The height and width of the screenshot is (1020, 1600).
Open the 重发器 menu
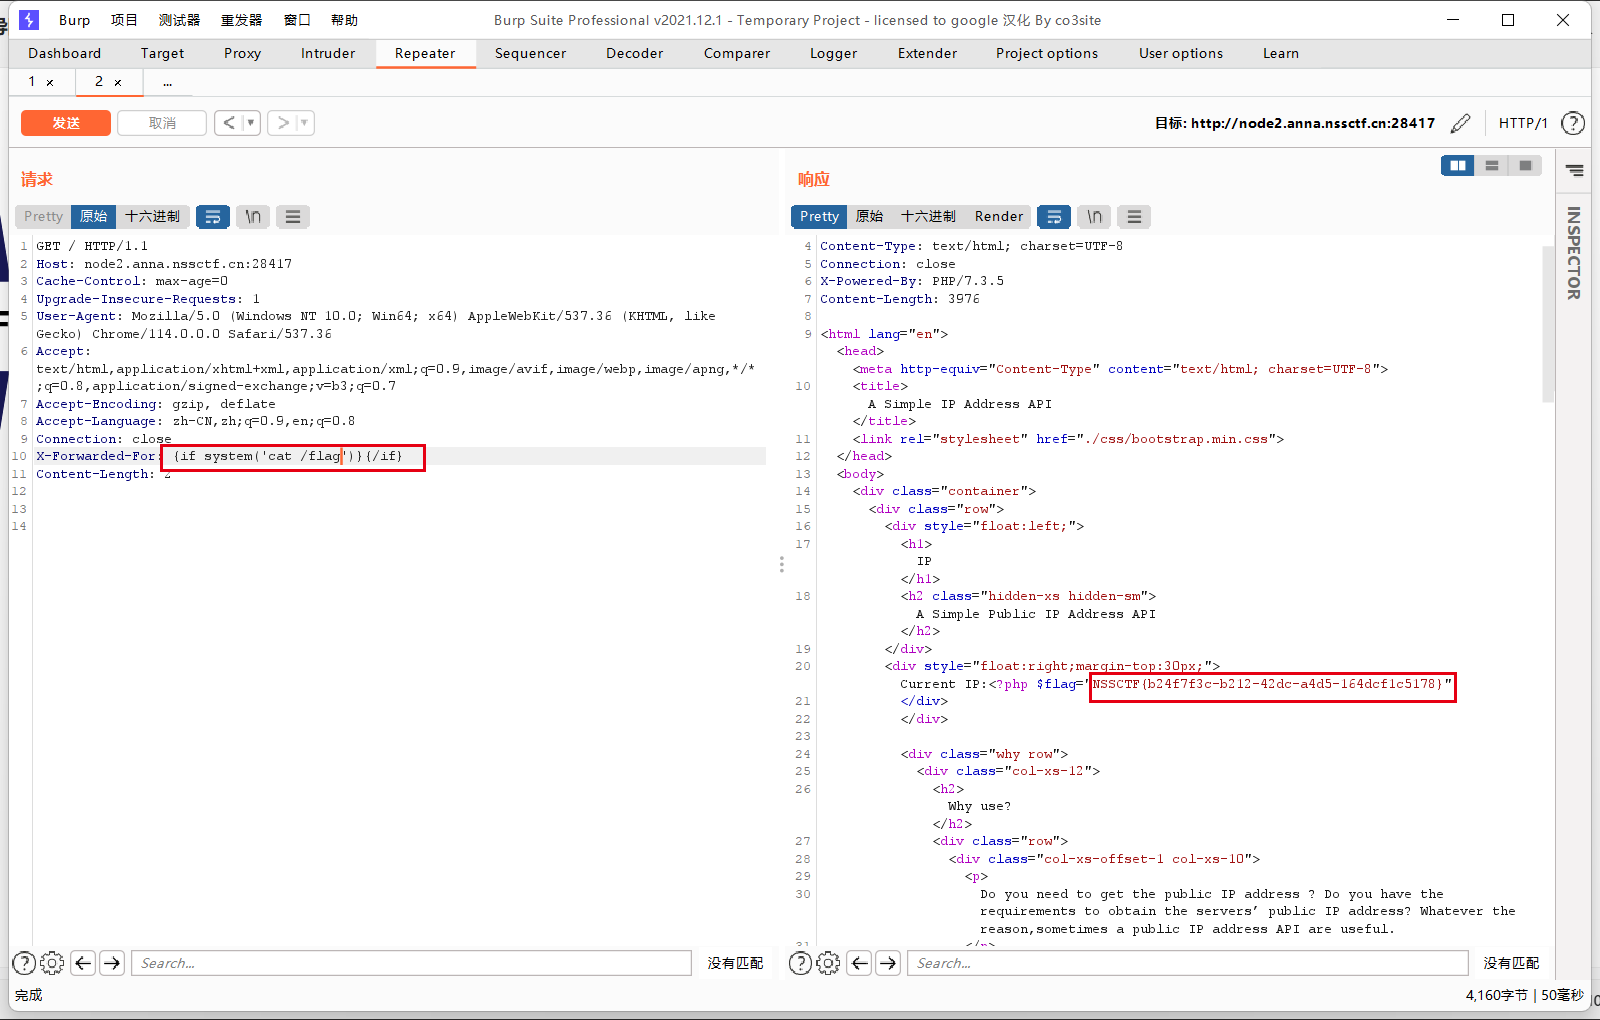[241, 20]
